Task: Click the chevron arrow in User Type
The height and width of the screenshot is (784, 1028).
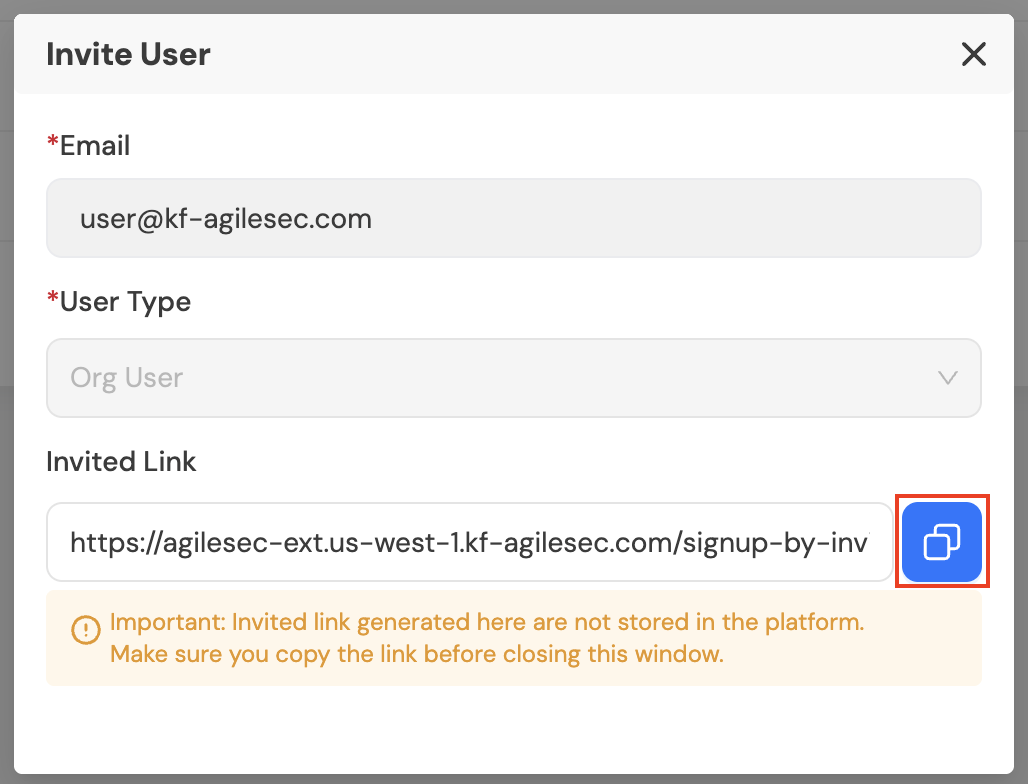Action: 947,378
